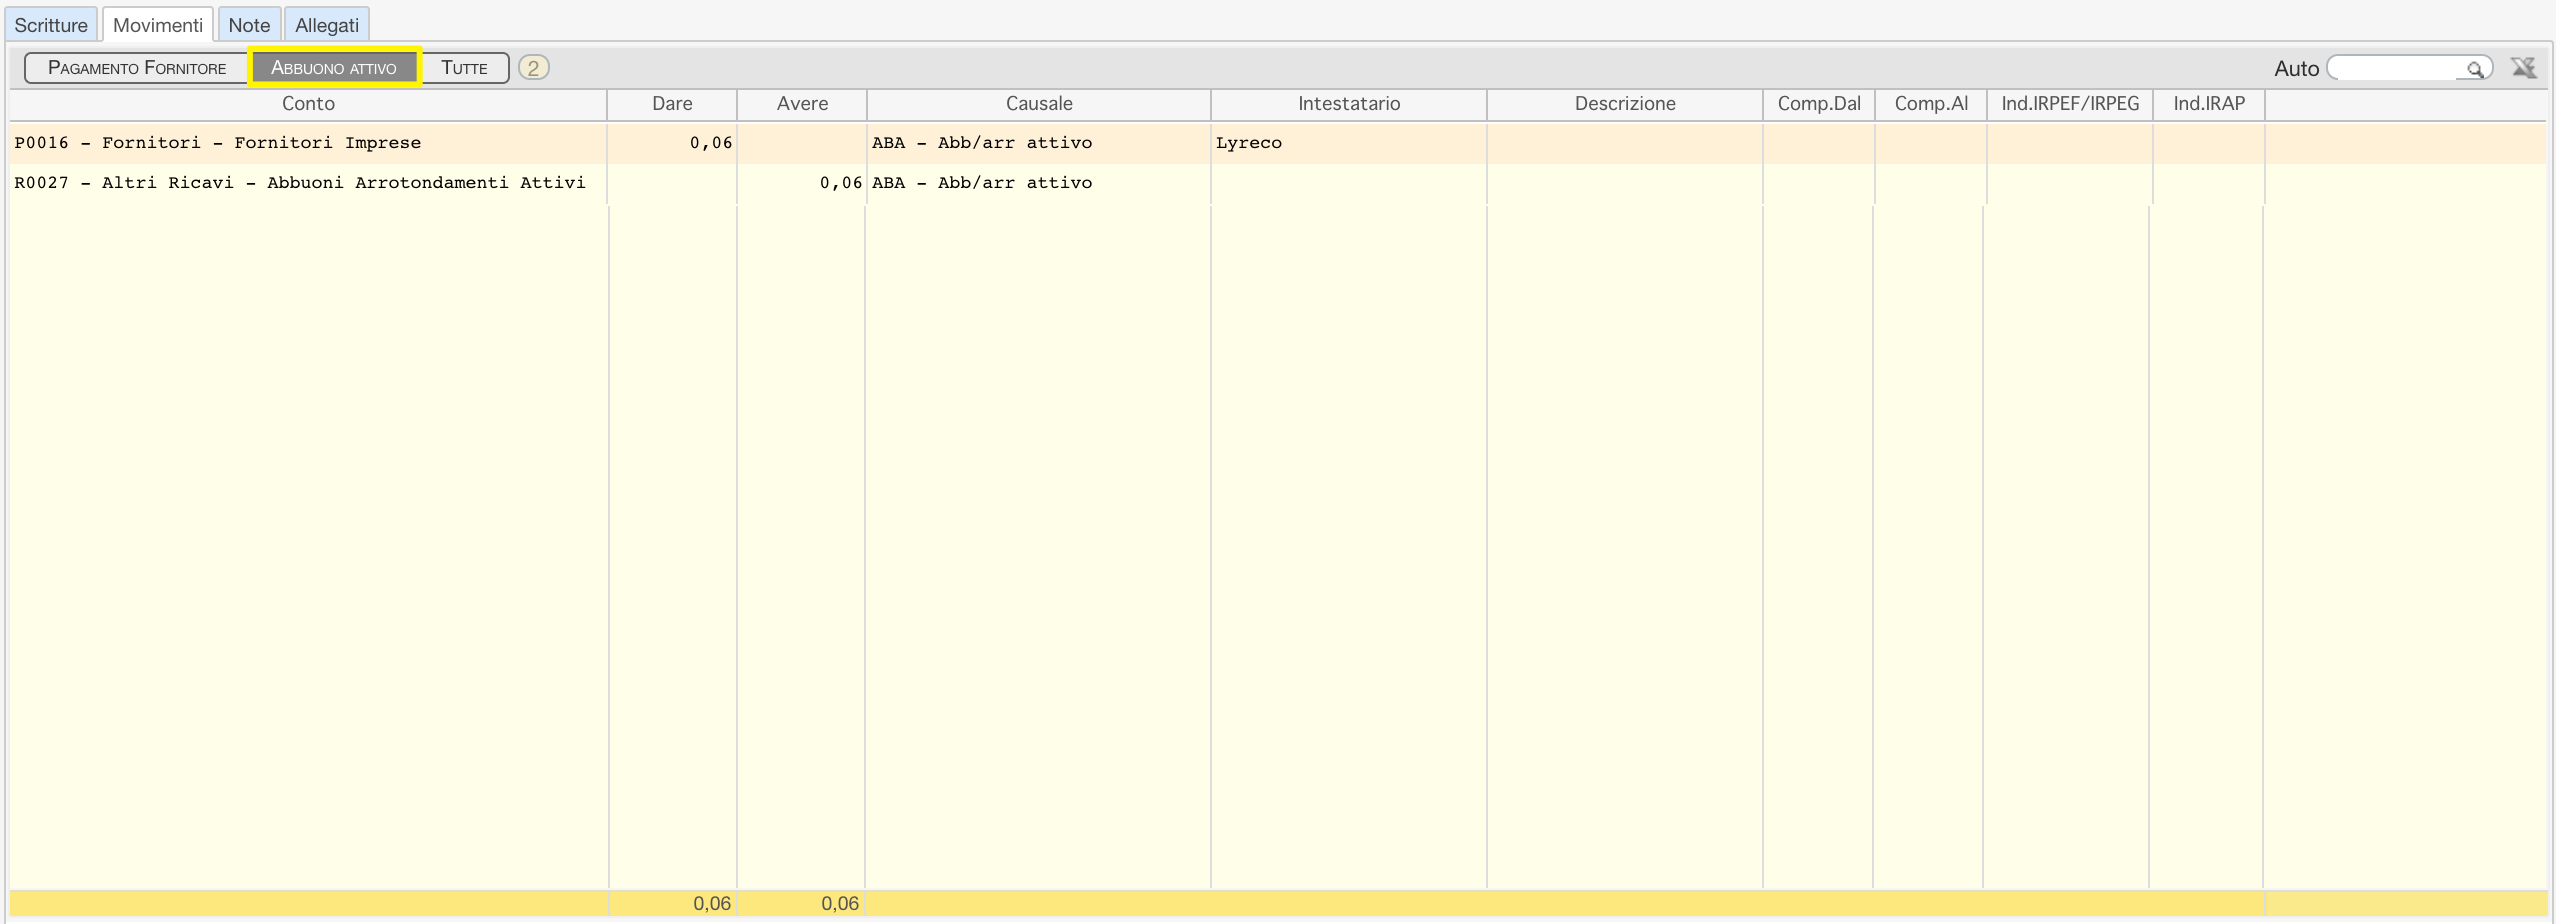Click the magnifier icon in search box
This screenshot has height=924, width=2556.
pos(2475,69)
